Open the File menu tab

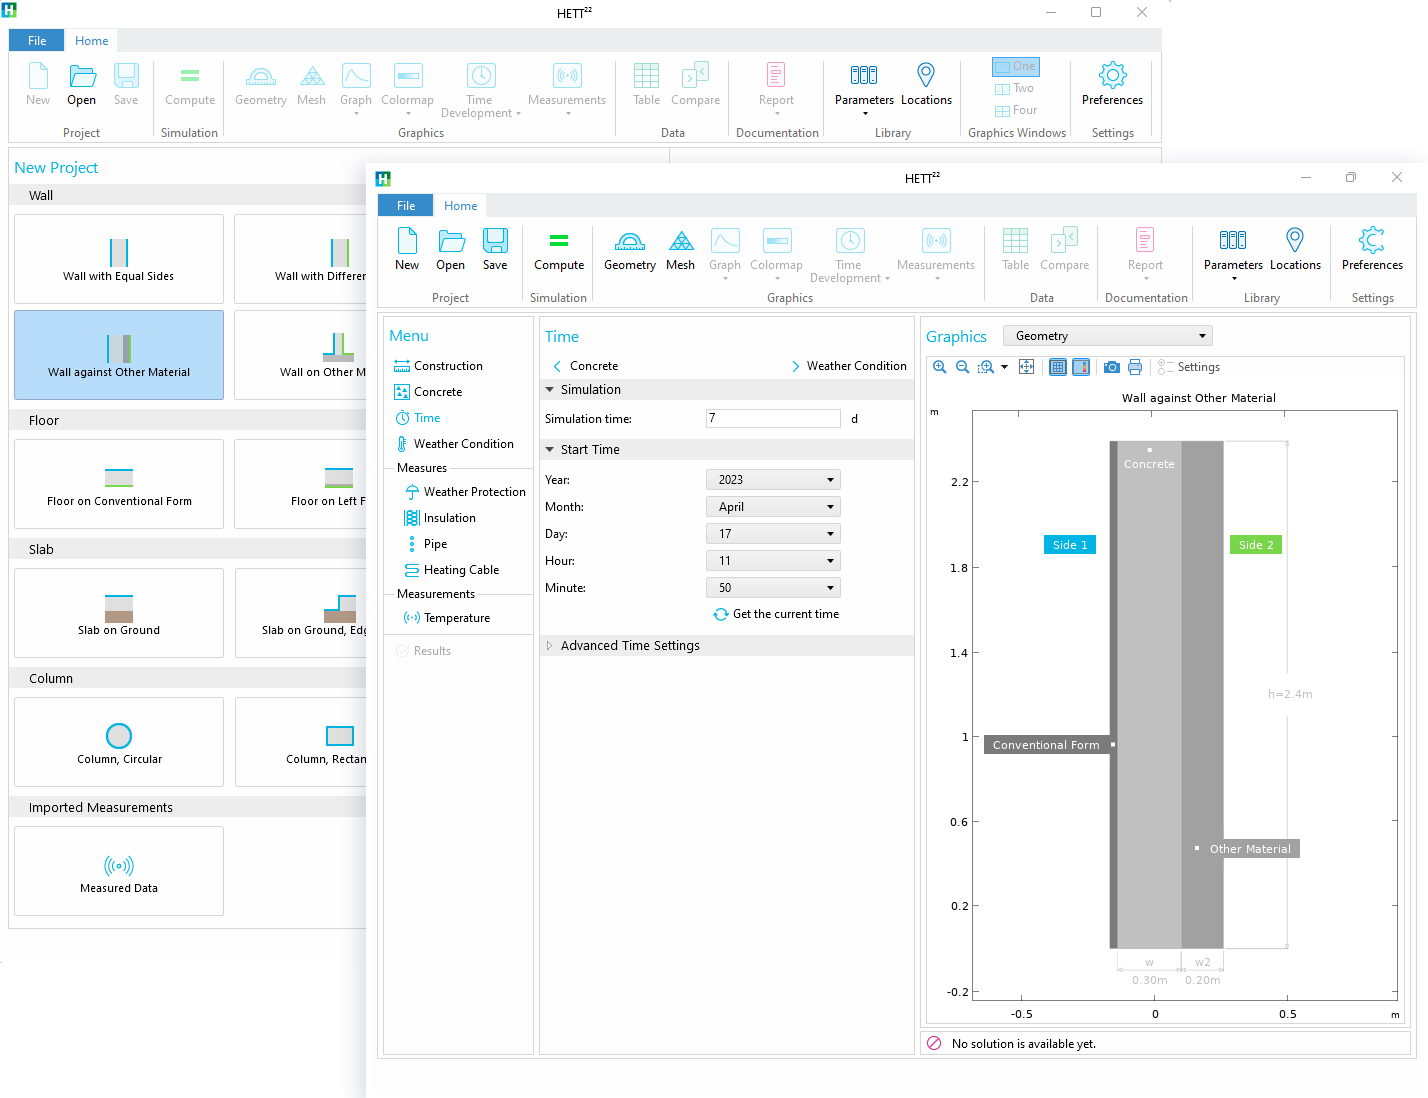(x=405, y=205)
